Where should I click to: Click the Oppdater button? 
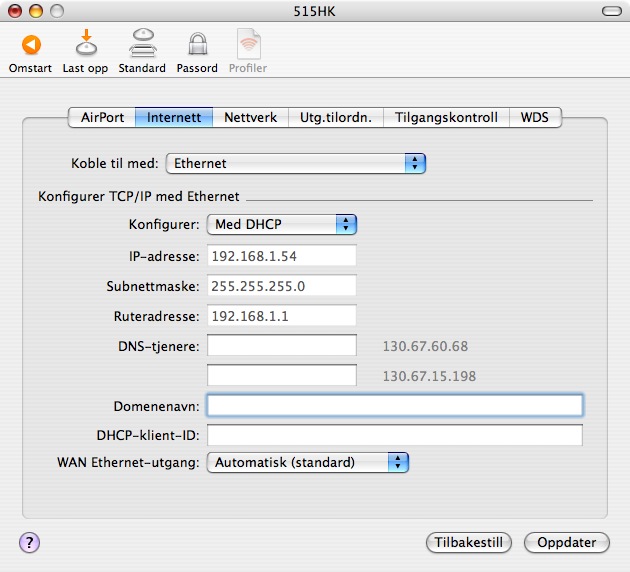(567, 543)
